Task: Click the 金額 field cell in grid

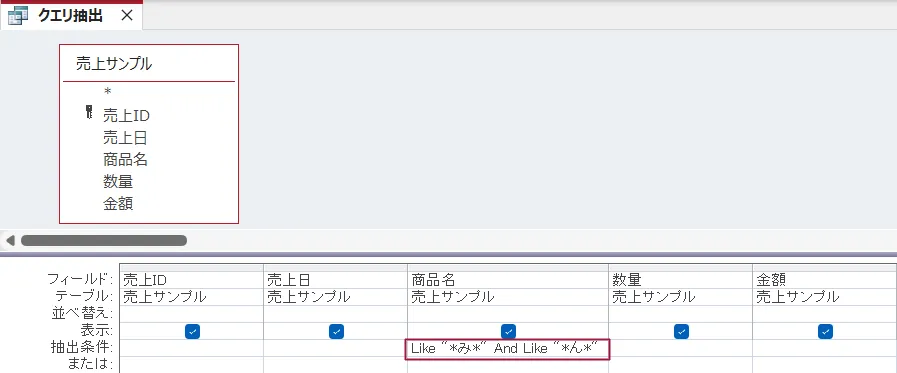Action: pos(824,280)
